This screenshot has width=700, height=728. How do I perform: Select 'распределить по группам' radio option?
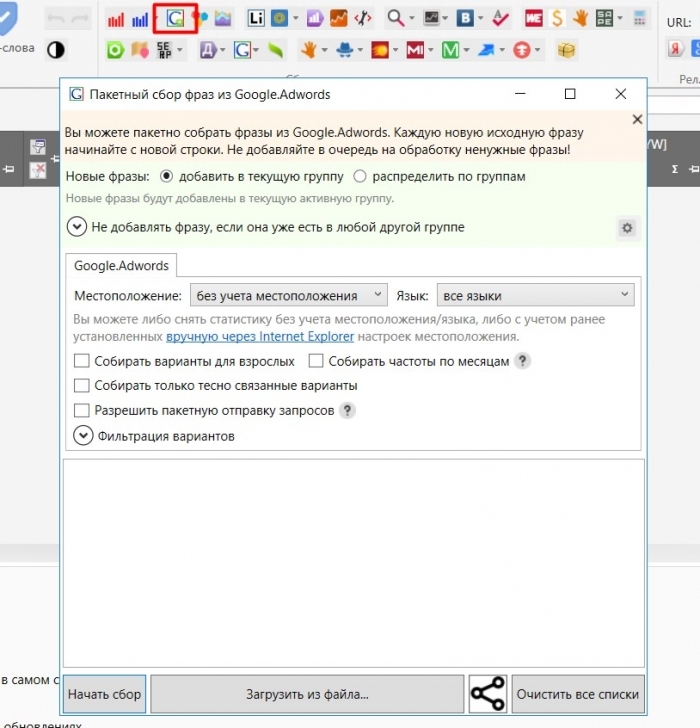point(360,176)
